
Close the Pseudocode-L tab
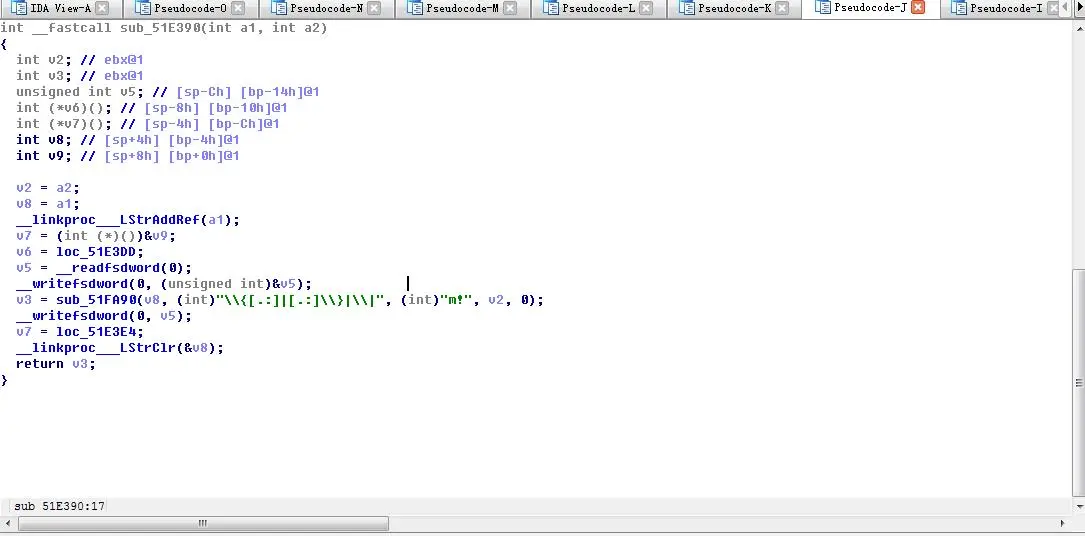tap(646, 8)
